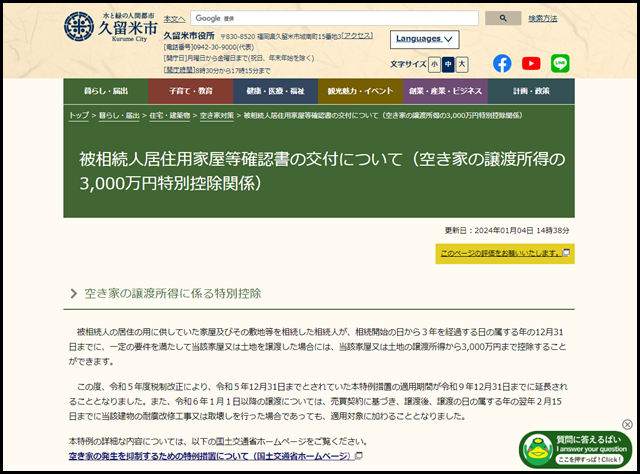Image resolution: width=640 pixels, height=474 pixels.
Task: Click the 久留米市役所 office name text
Action: tap(189, 36)
